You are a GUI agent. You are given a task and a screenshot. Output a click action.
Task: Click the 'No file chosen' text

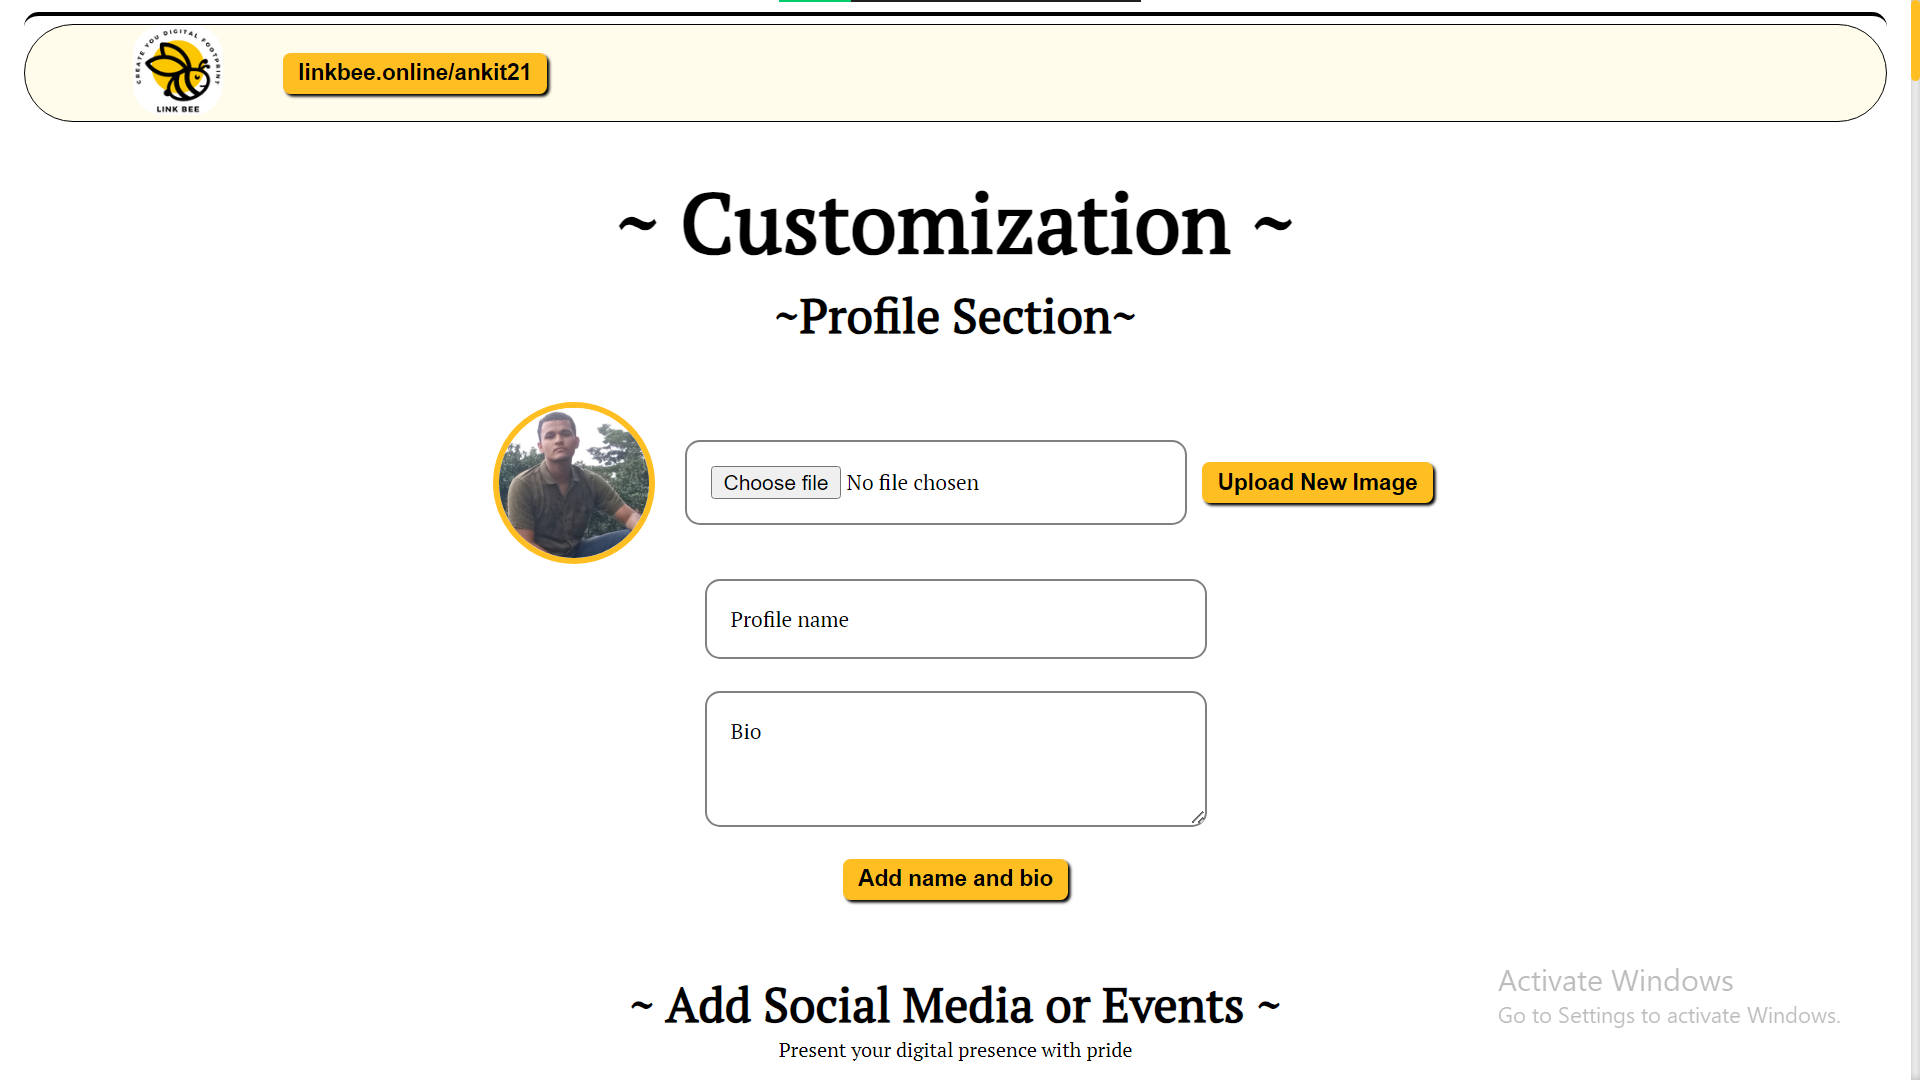[x=912, y=483]
